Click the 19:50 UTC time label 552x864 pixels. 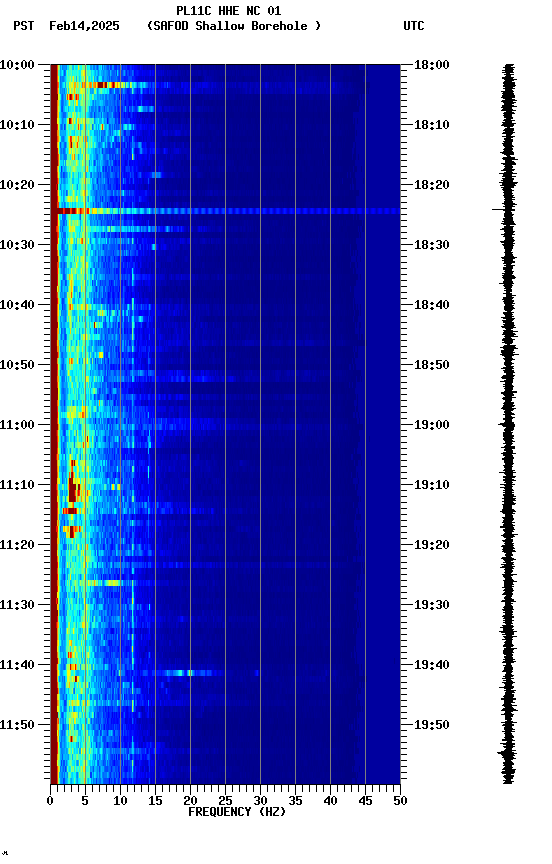pyautogui.click(x=432, y=725)
